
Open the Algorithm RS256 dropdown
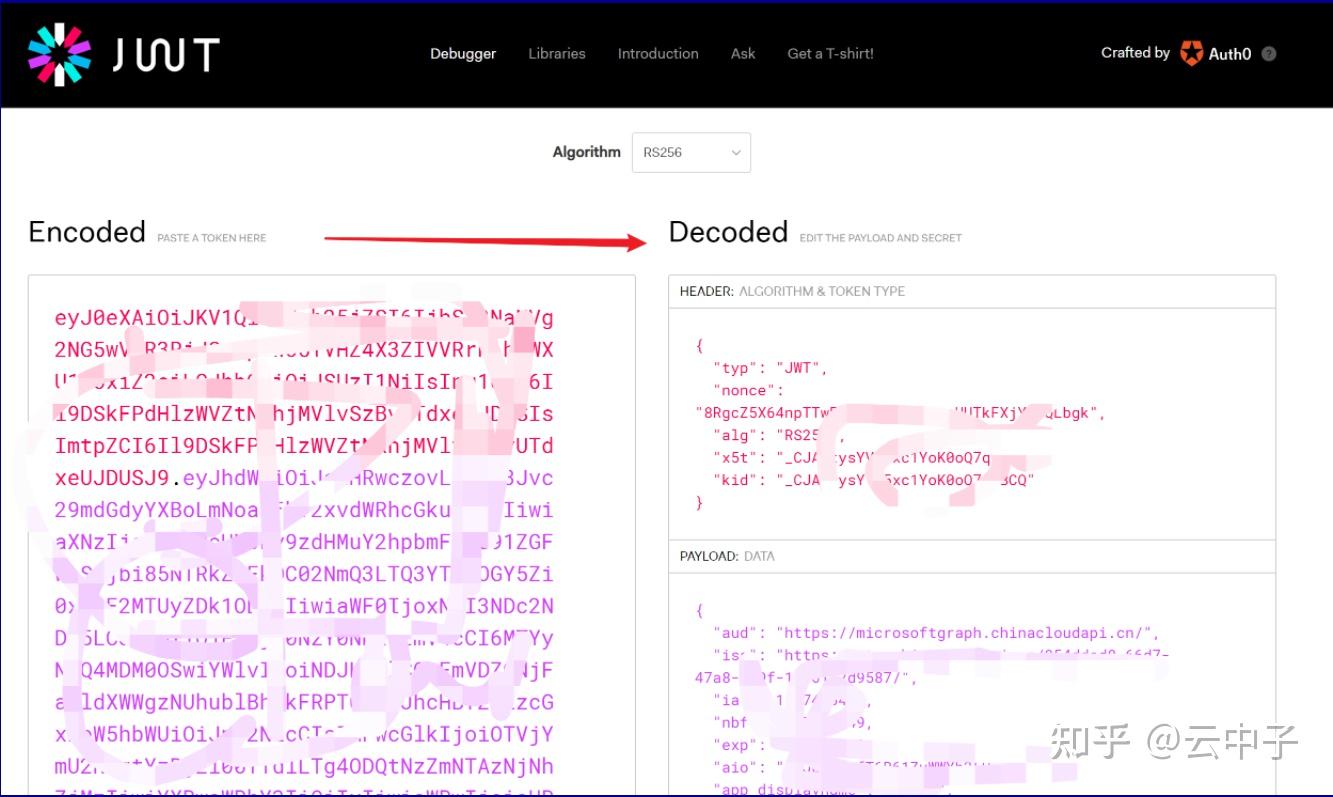tap(691, 152)
